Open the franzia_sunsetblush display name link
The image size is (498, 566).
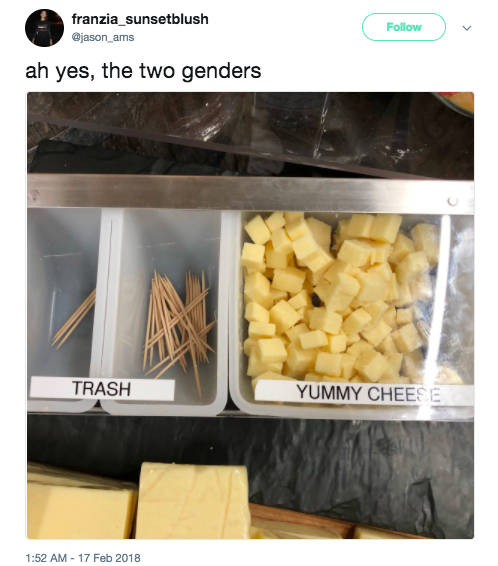[140, 19]
